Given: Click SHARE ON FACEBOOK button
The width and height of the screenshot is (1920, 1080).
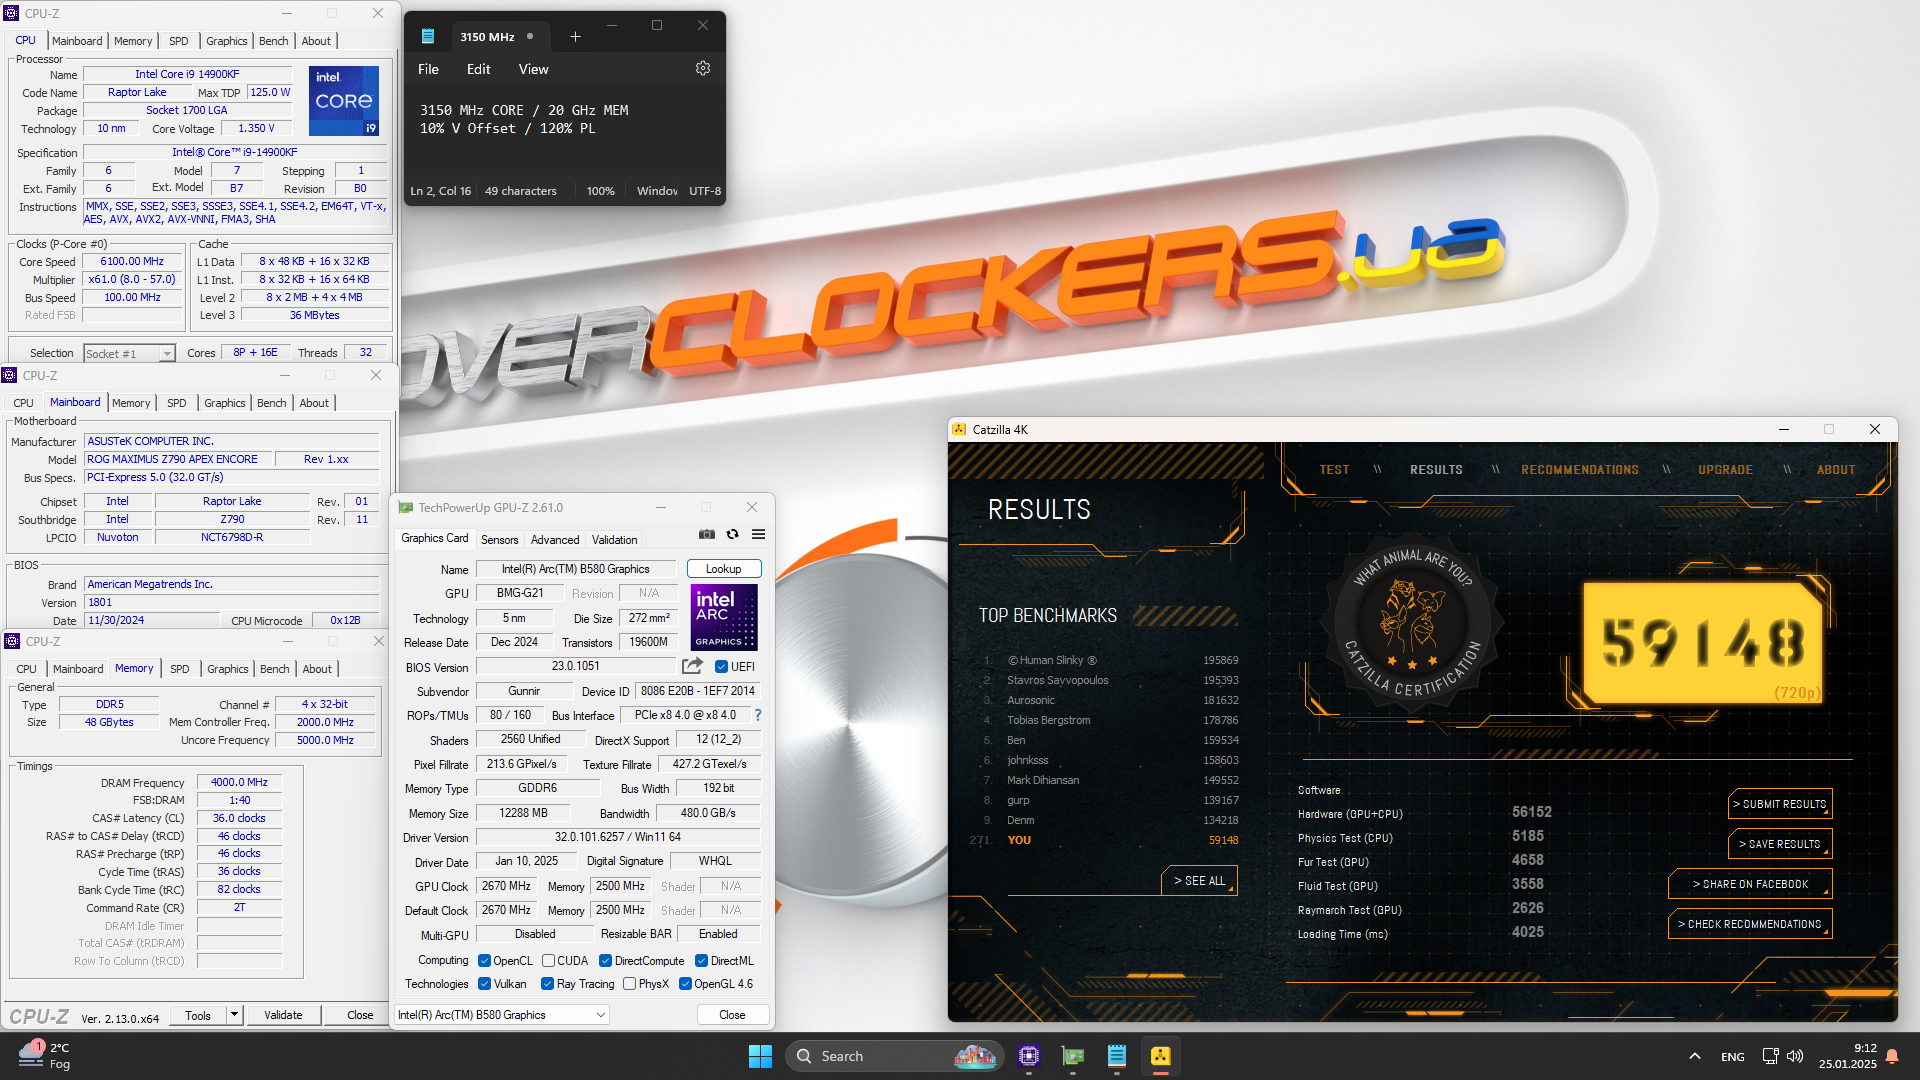Looking at the screenshot, I should coord(1750,884).
